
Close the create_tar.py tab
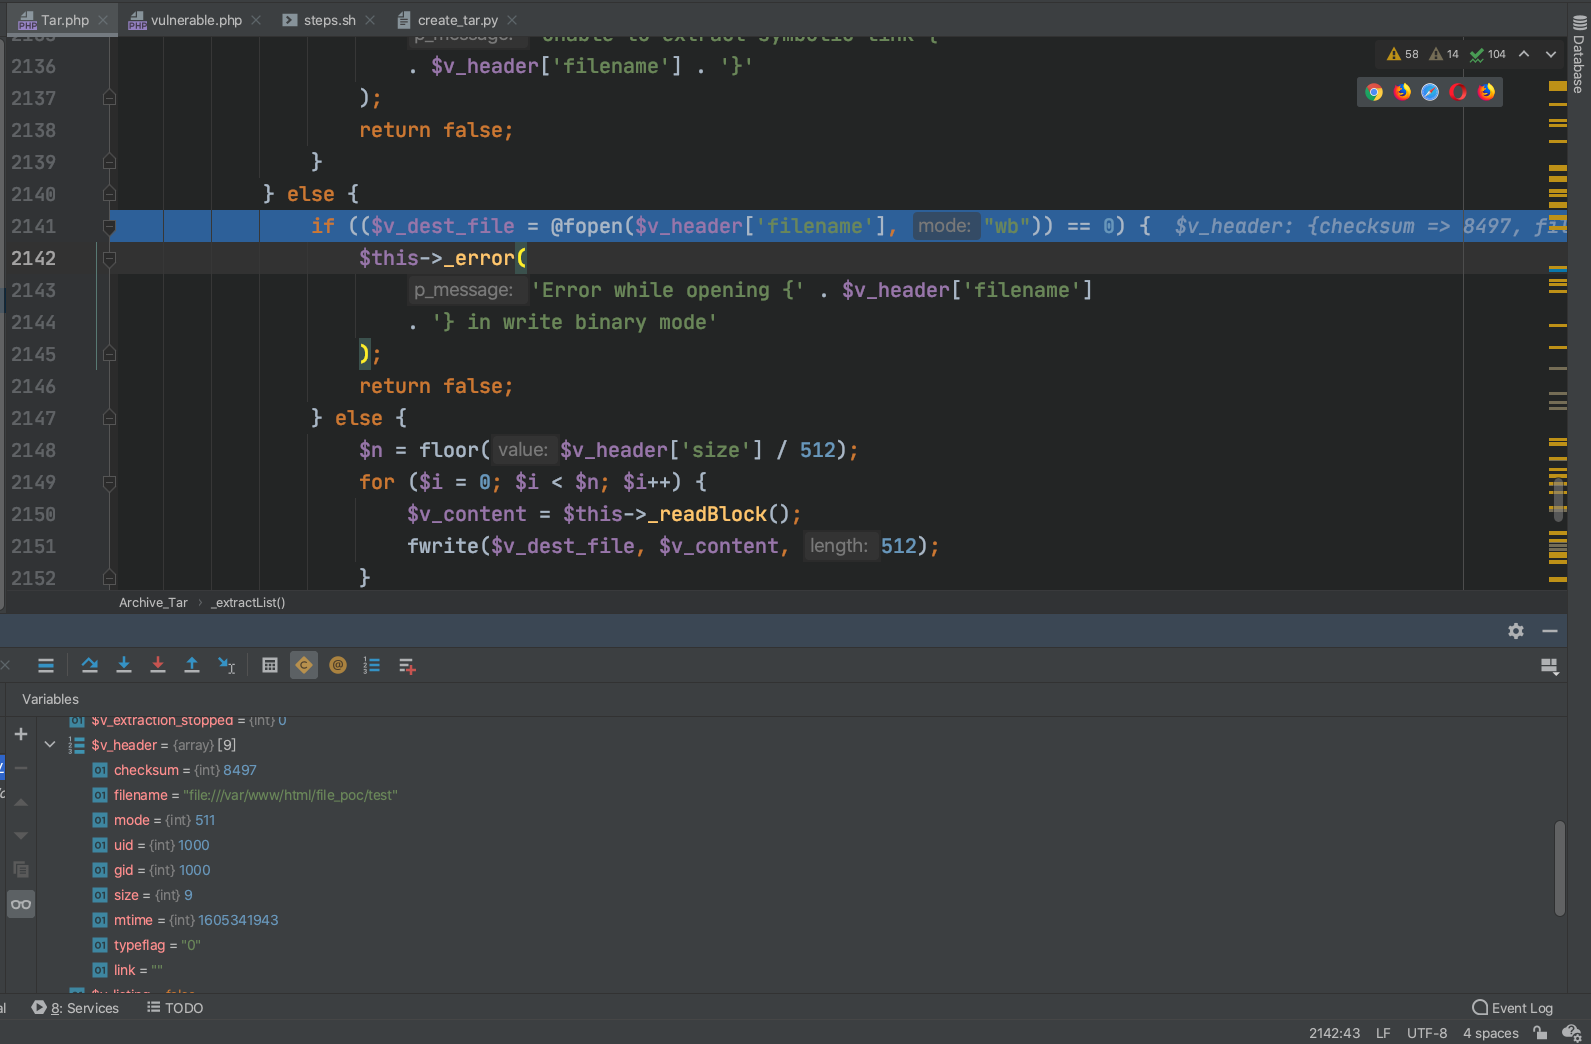513,20
